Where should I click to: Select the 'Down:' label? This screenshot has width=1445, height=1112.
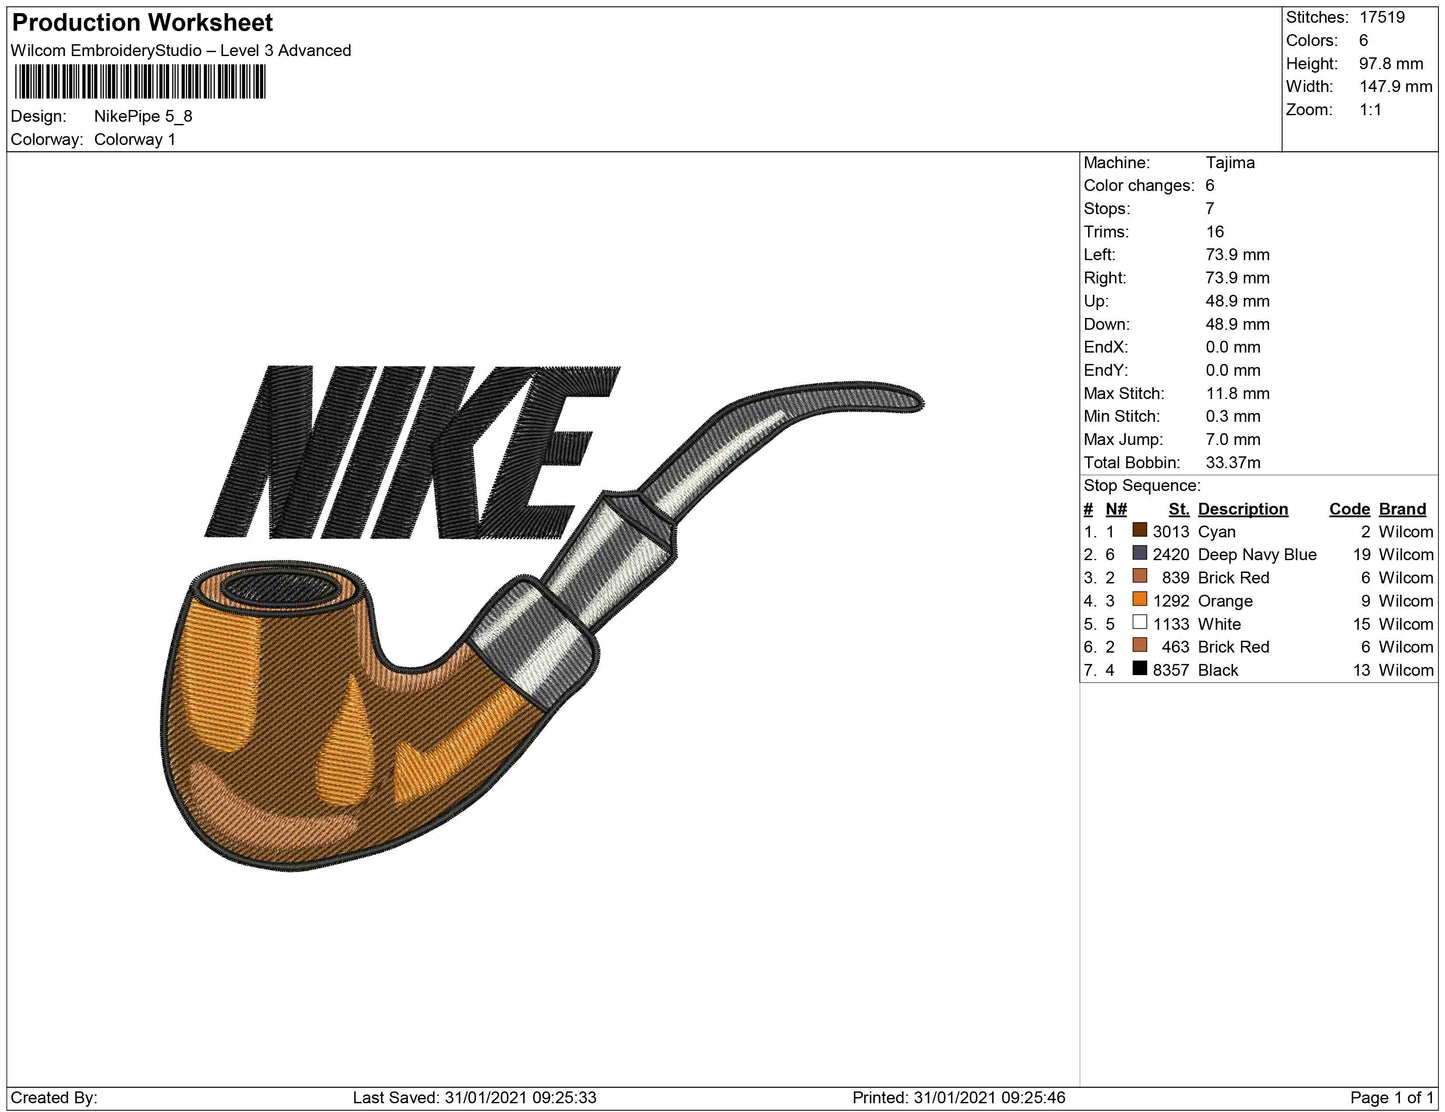coord(1107,323)
